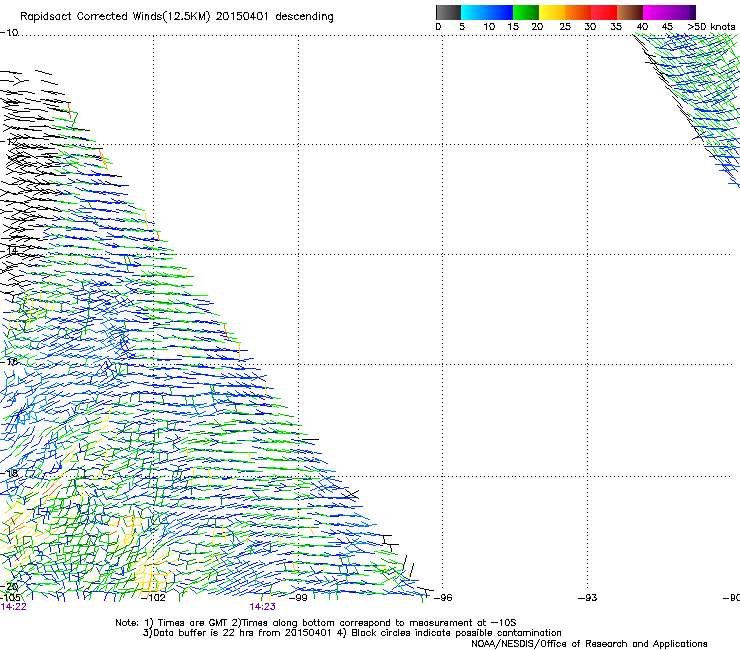
Task: Click the magenta 40-45 knots legend swatch
Action: click(656, 12)
